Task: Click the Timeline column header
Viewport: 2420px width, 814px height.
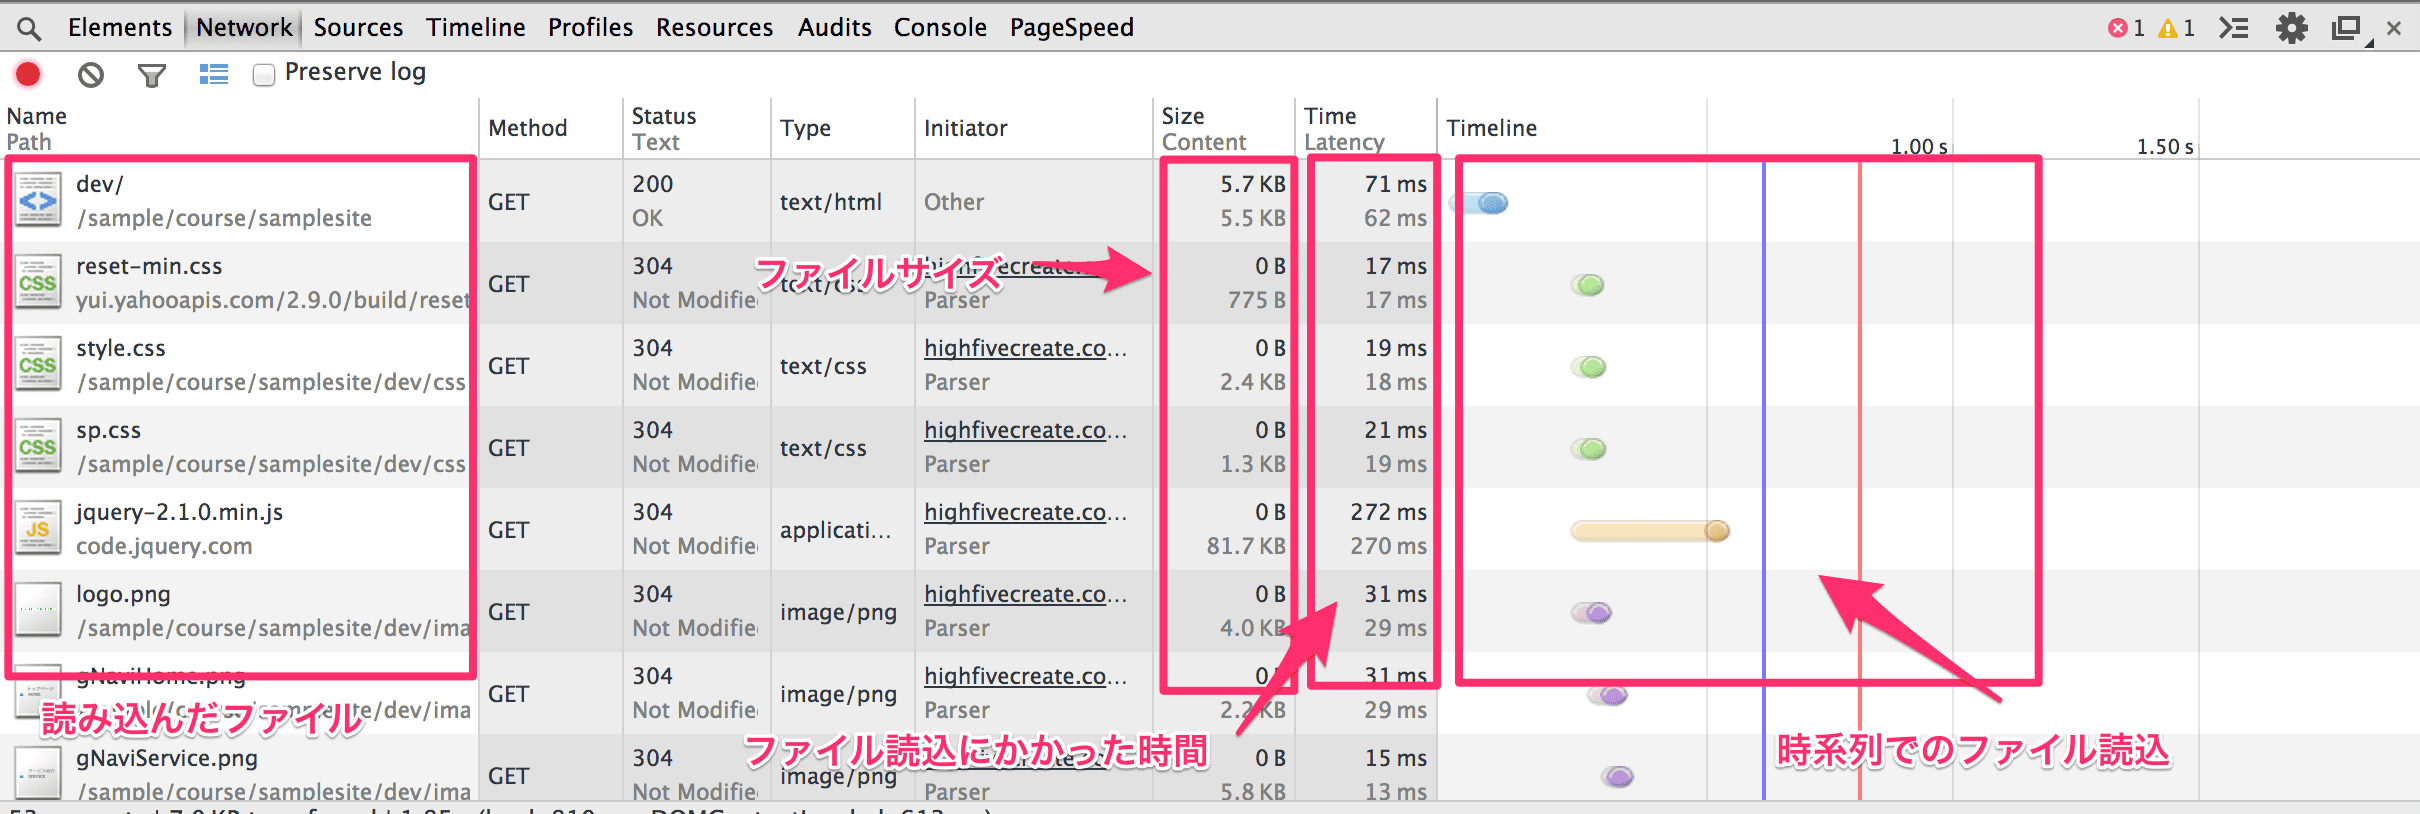Action: point(1491,128)
